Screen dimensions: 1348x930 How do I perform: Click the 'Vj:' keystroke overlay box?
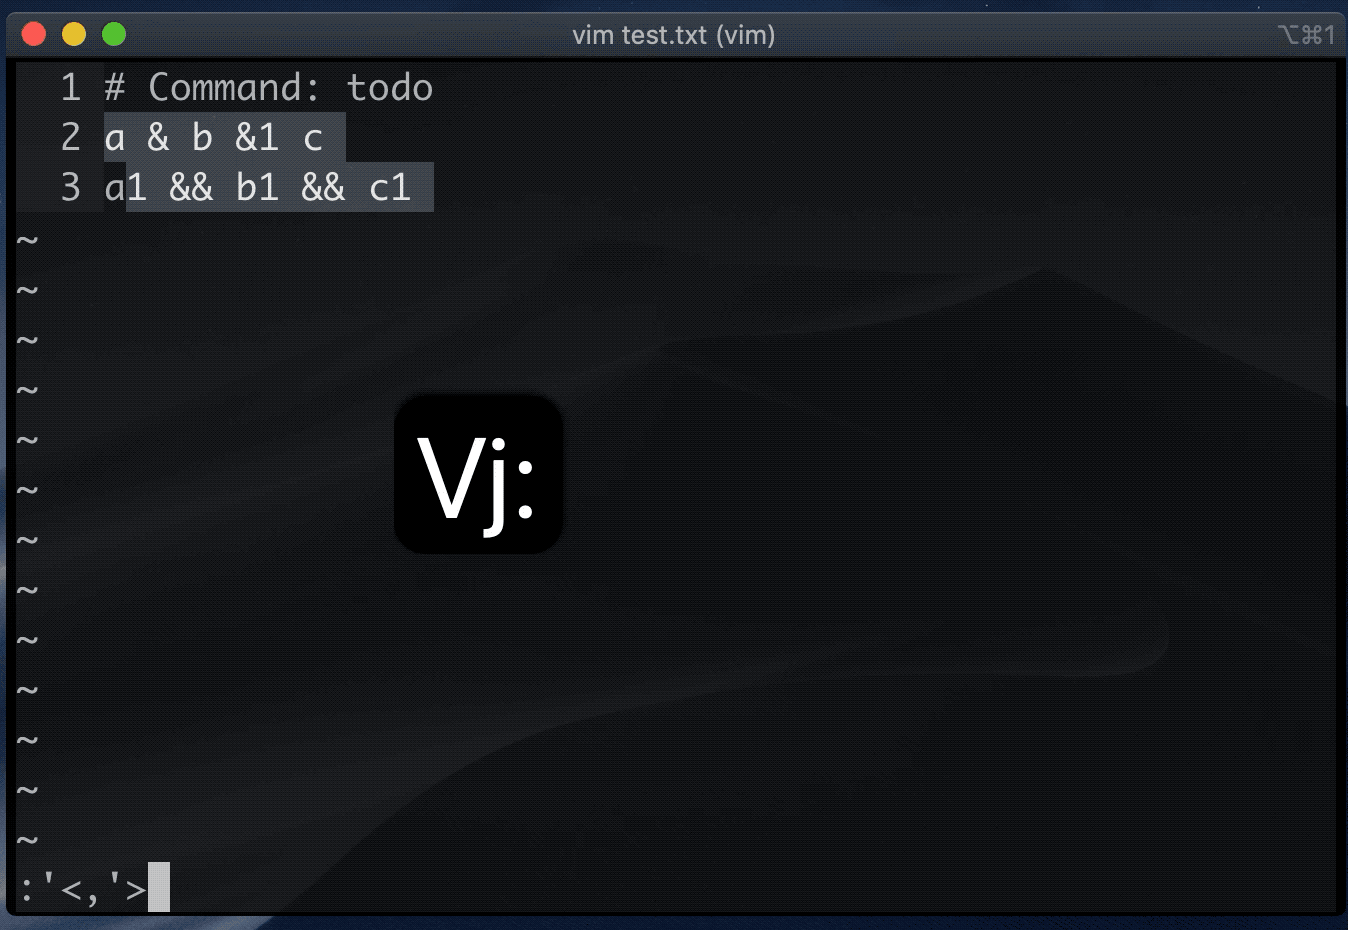coord(478,473)
